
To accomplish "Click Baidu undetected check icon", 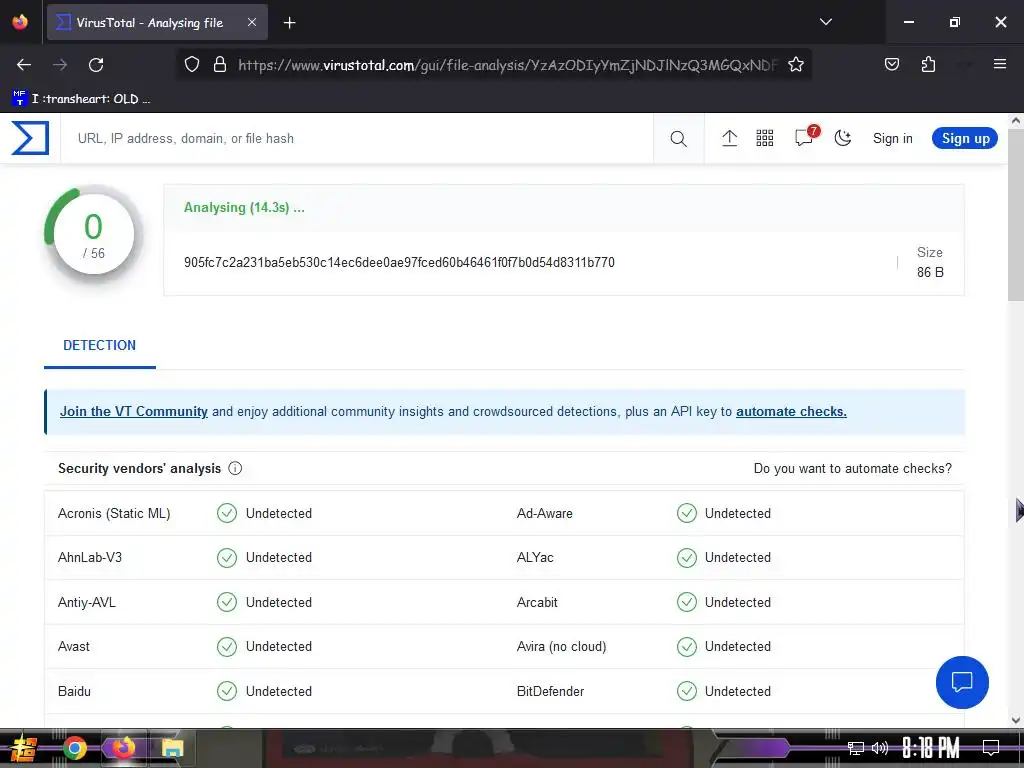I will [x=227, y=691].
